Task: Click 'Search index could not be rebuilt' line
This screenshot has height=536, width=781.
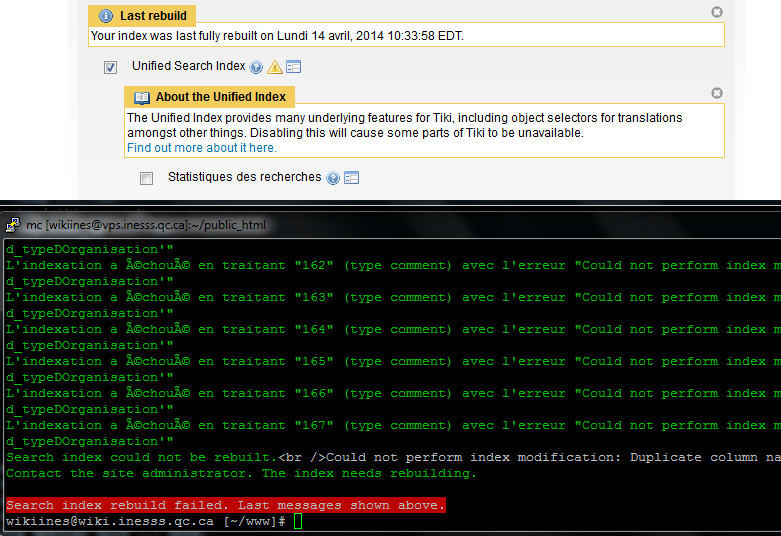Action: (393, 457)
